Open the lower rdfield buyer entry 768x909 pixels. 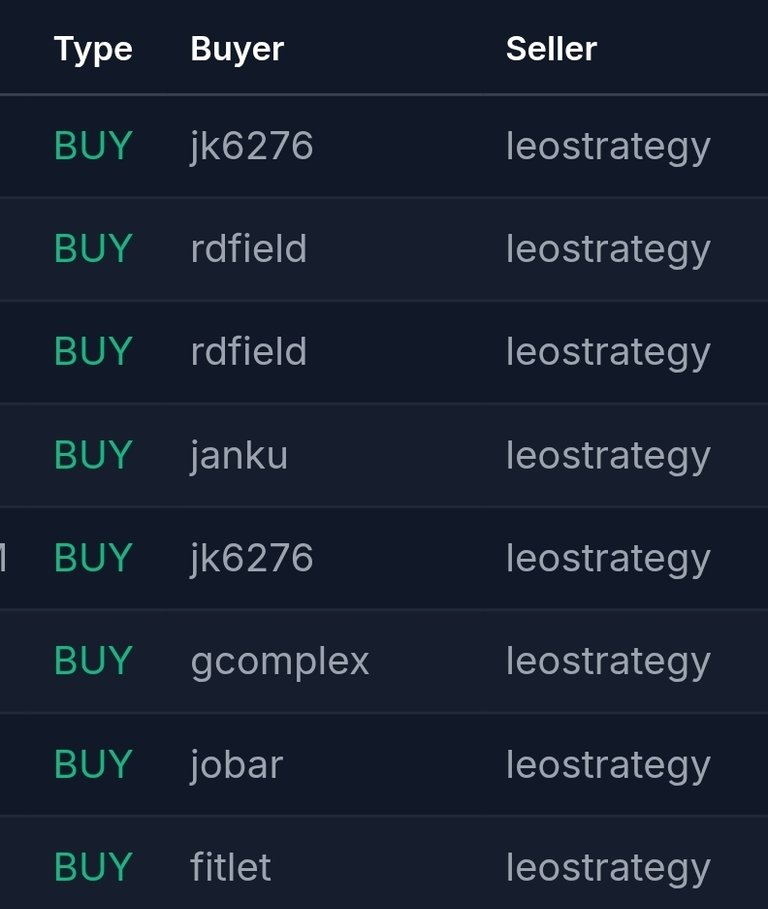point(249,352)
